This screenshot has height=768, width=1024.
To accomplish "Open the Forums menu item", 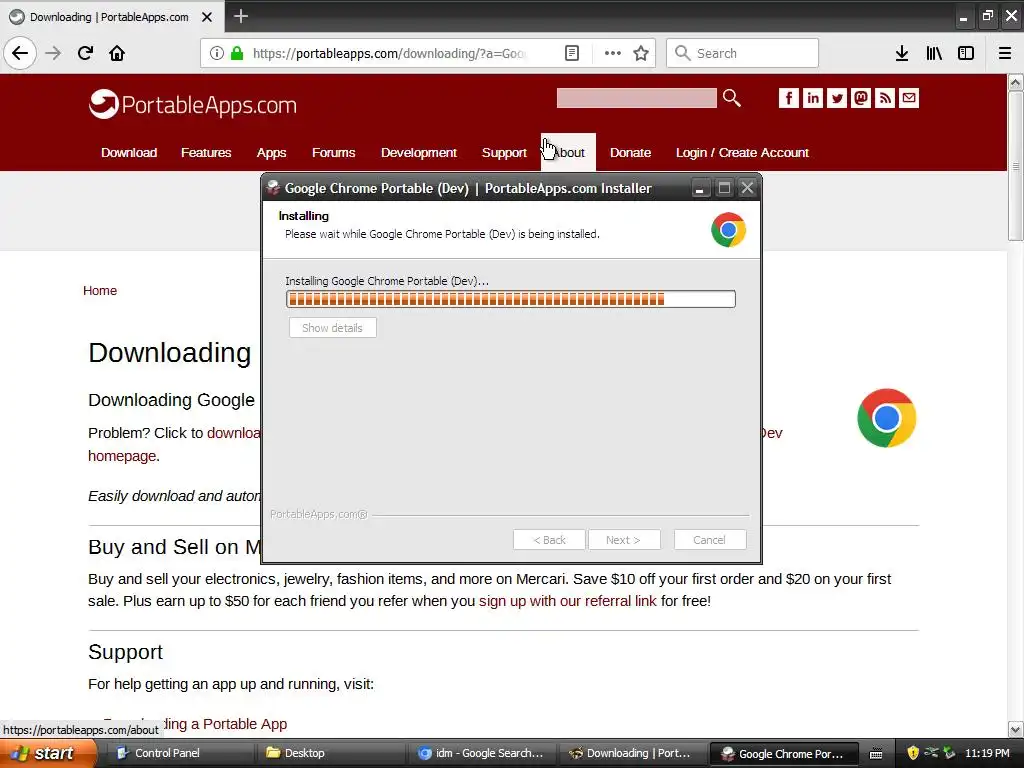I will (x=333, y=152).
